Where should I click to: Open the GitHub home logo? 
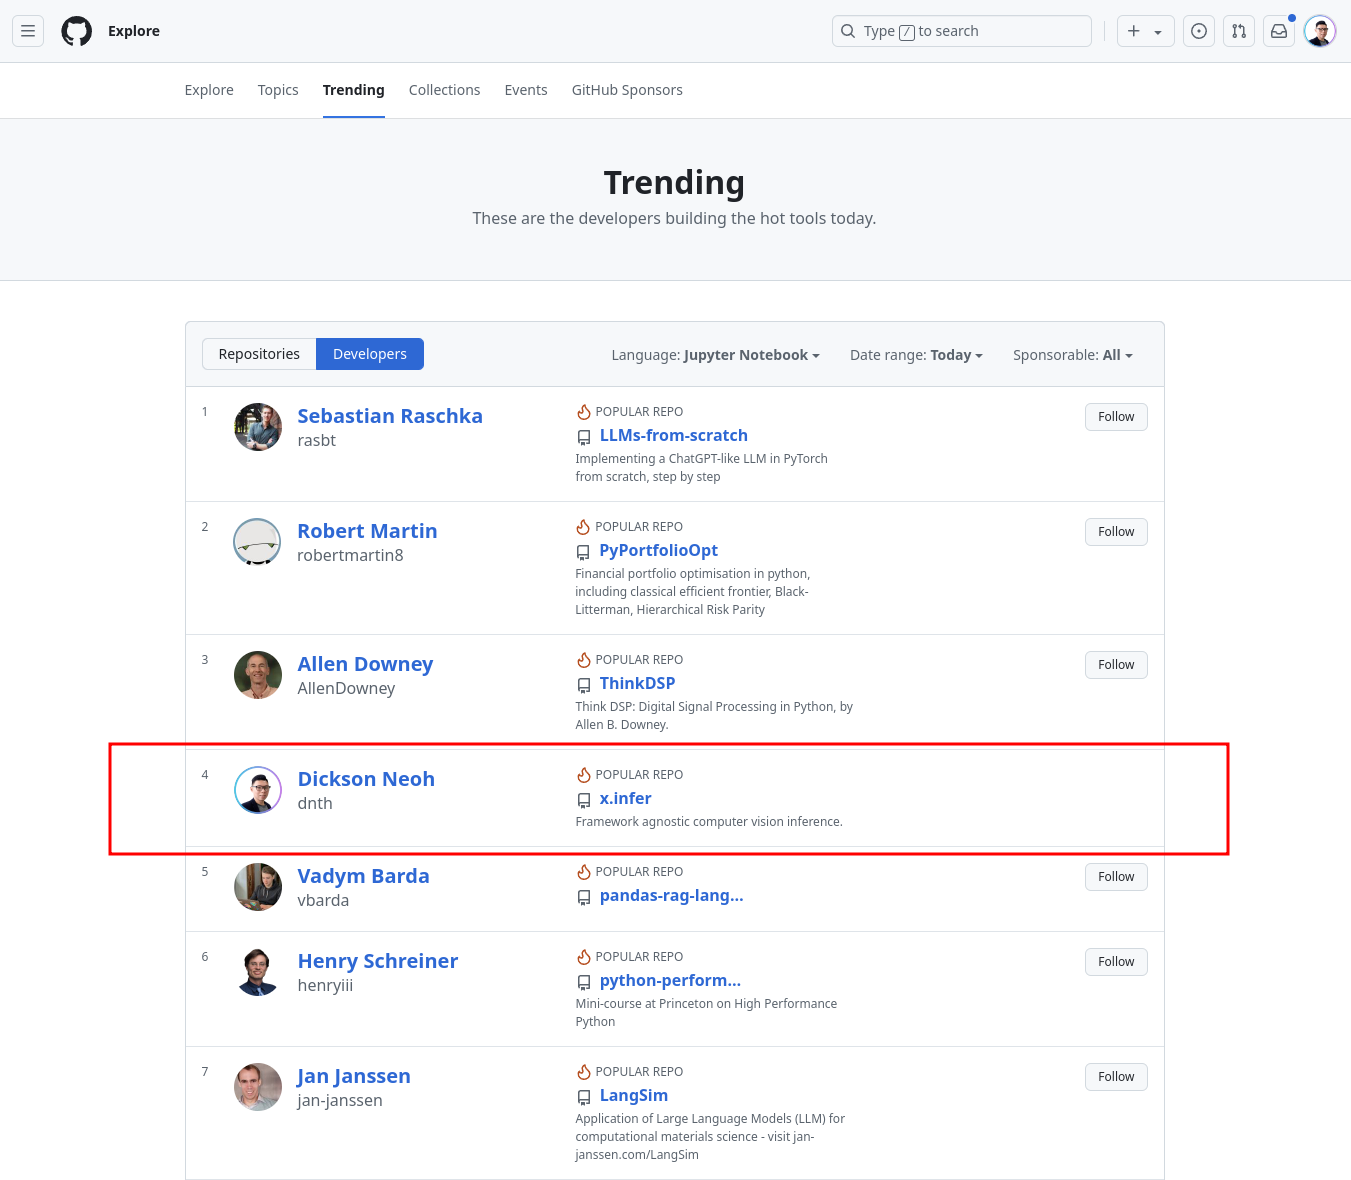(x=76, y=31)
